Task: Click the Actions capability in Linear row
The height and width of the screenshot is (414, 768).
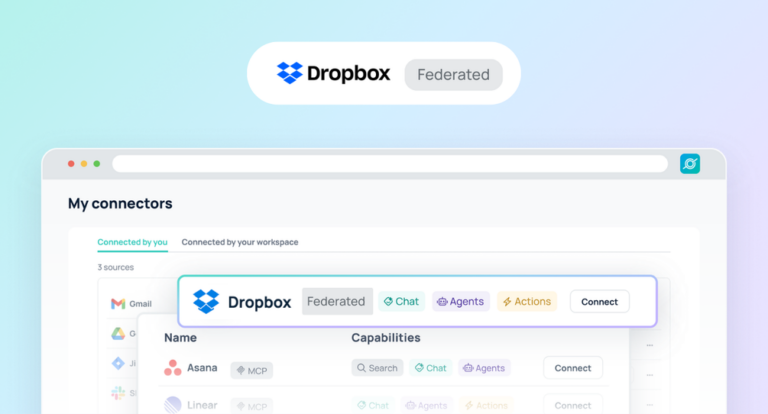Action: 486,405
